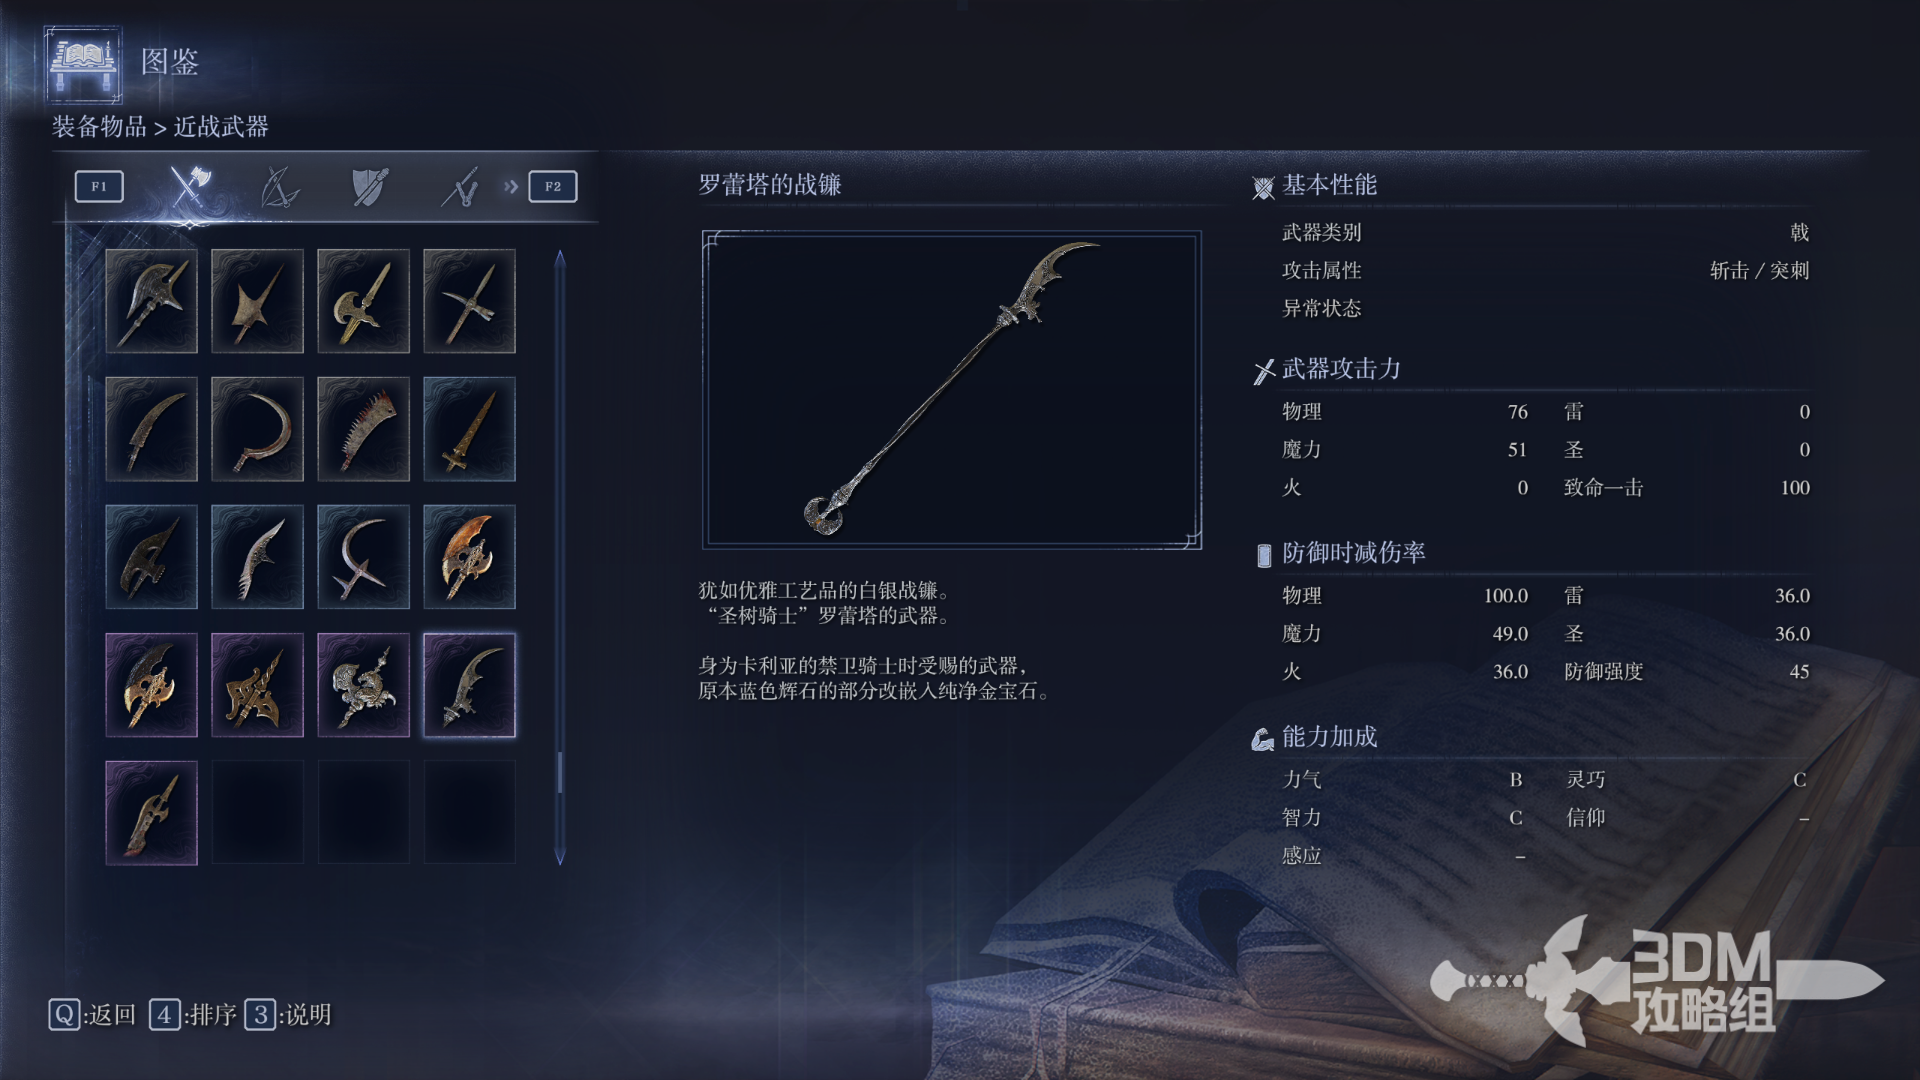Click the scrollbar up arrow
Screen dimensions: 1920x1080
coord(560,258)
